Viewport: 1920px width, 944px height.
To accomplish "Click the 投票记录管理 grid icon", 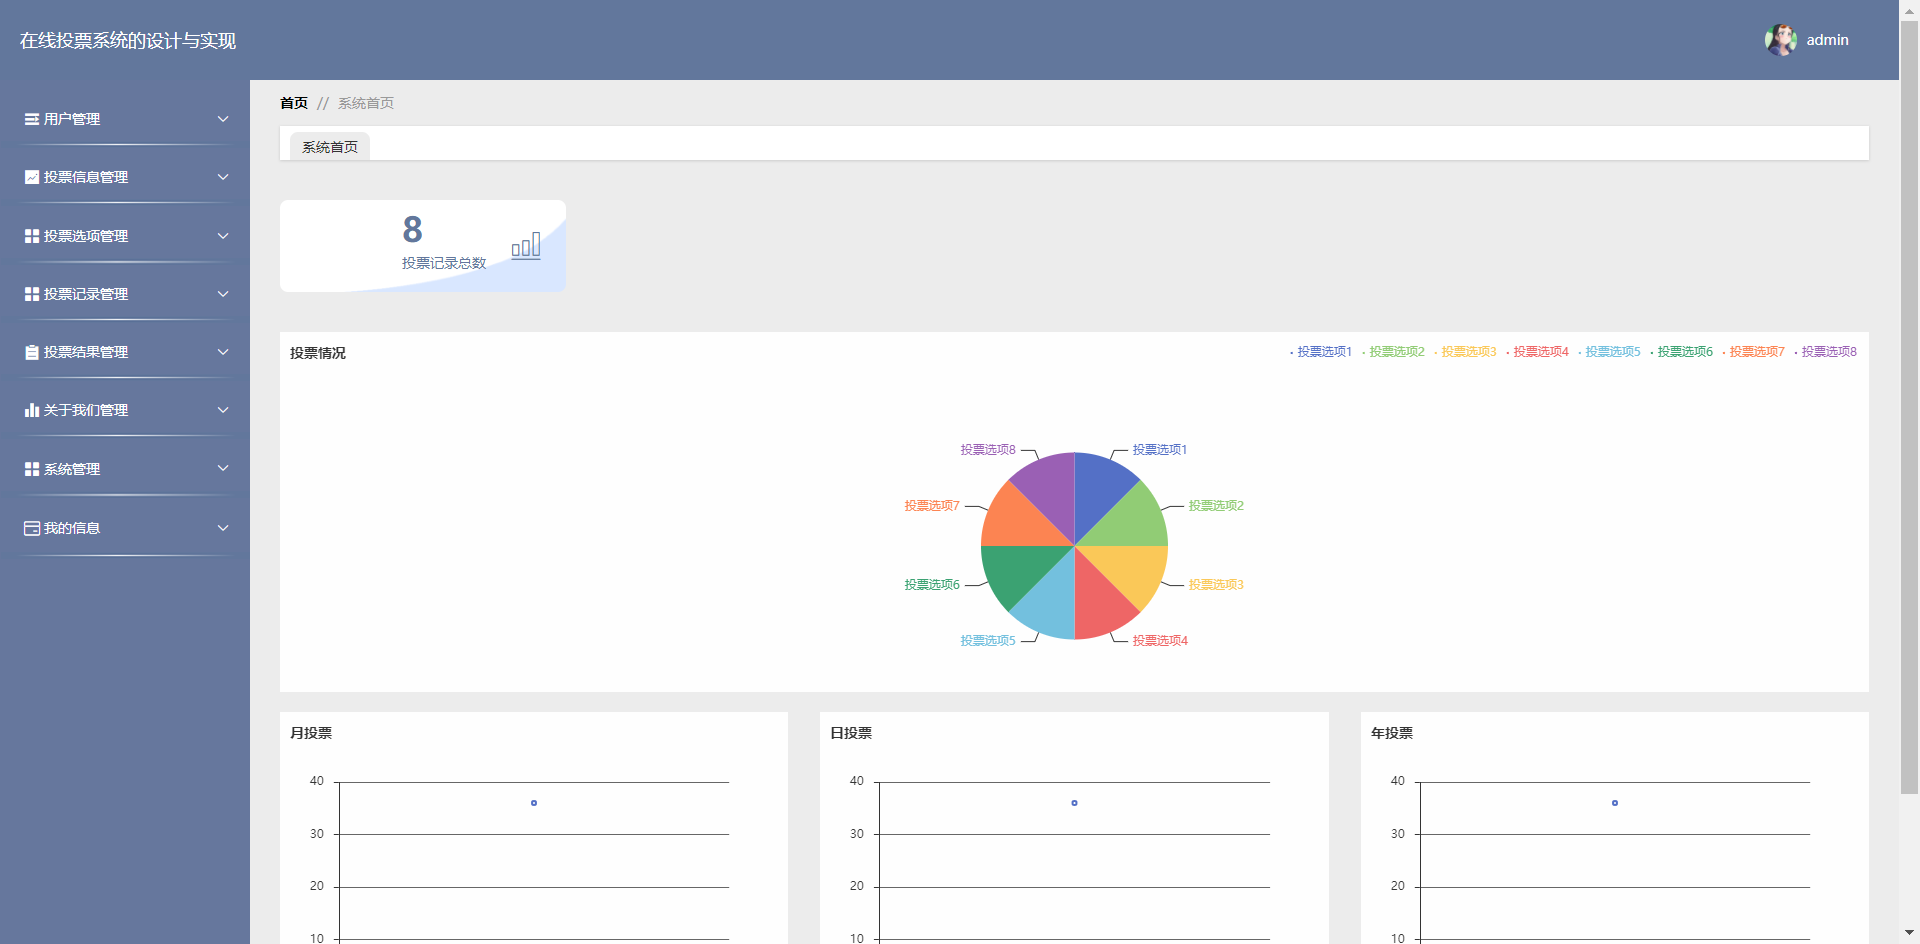I will point(32,294).
